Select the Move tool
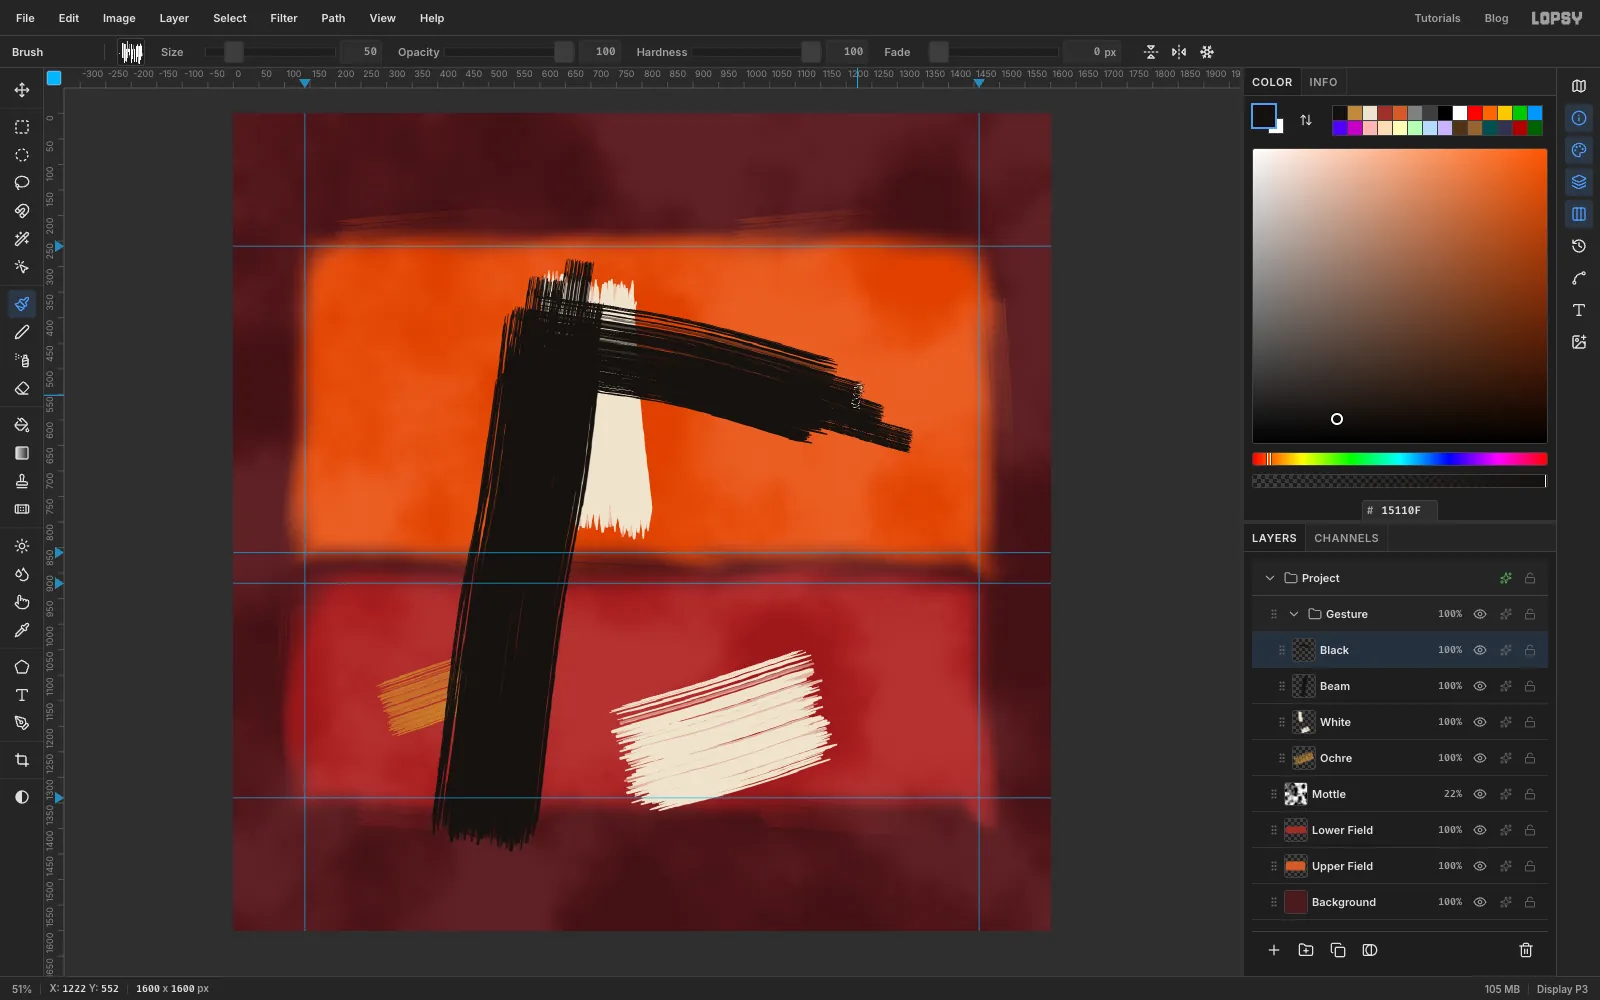This screenshot has width=1600, height=1000. pyautogui.click(x=22, y=90)
